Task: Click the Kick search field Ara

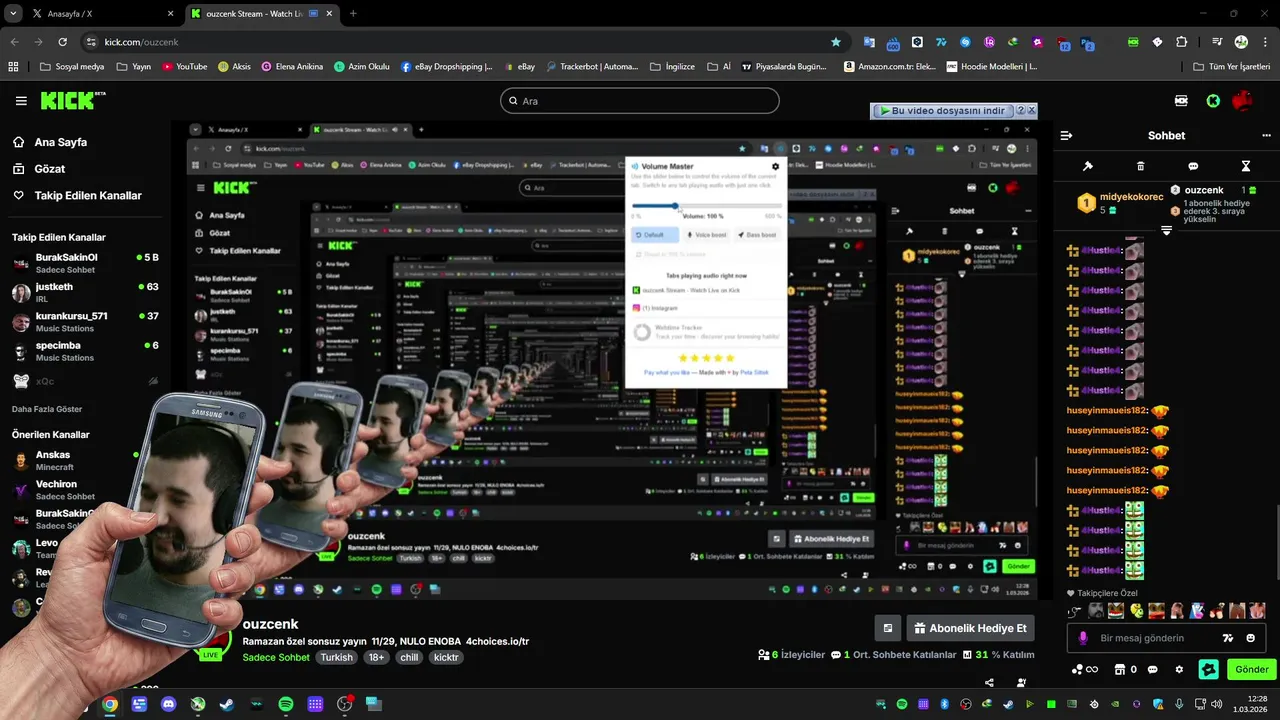Action: (x=640, y=101)
